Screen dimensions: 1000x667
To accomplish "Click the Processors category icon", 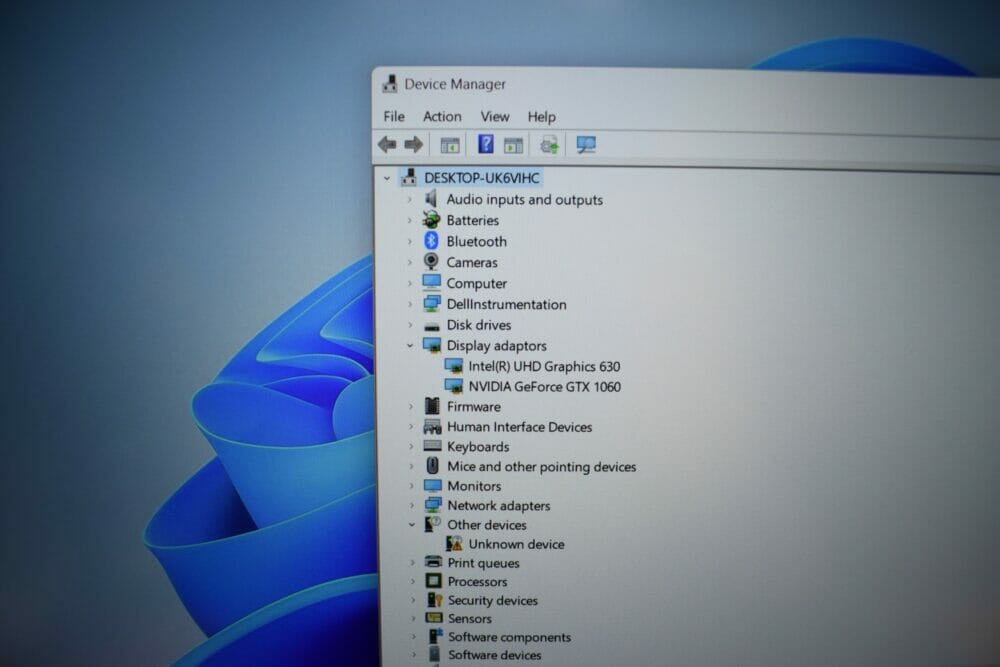I will [x=434, y=581].
